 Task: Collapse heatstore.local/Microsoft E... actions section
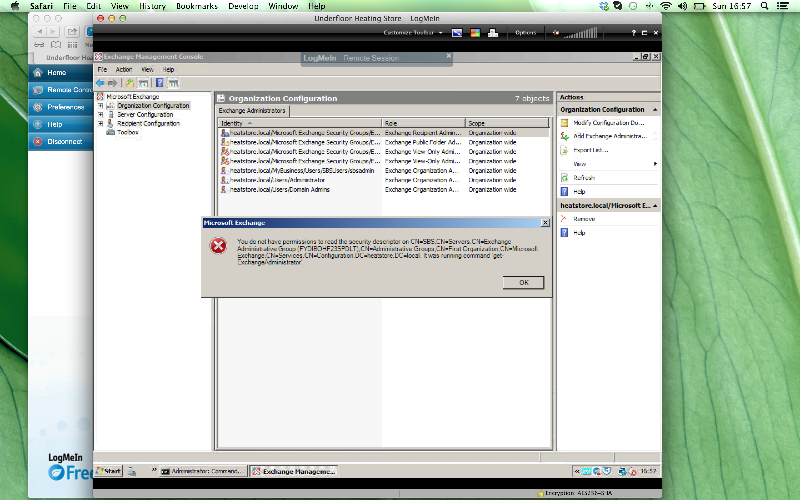[x=655, y=206]
